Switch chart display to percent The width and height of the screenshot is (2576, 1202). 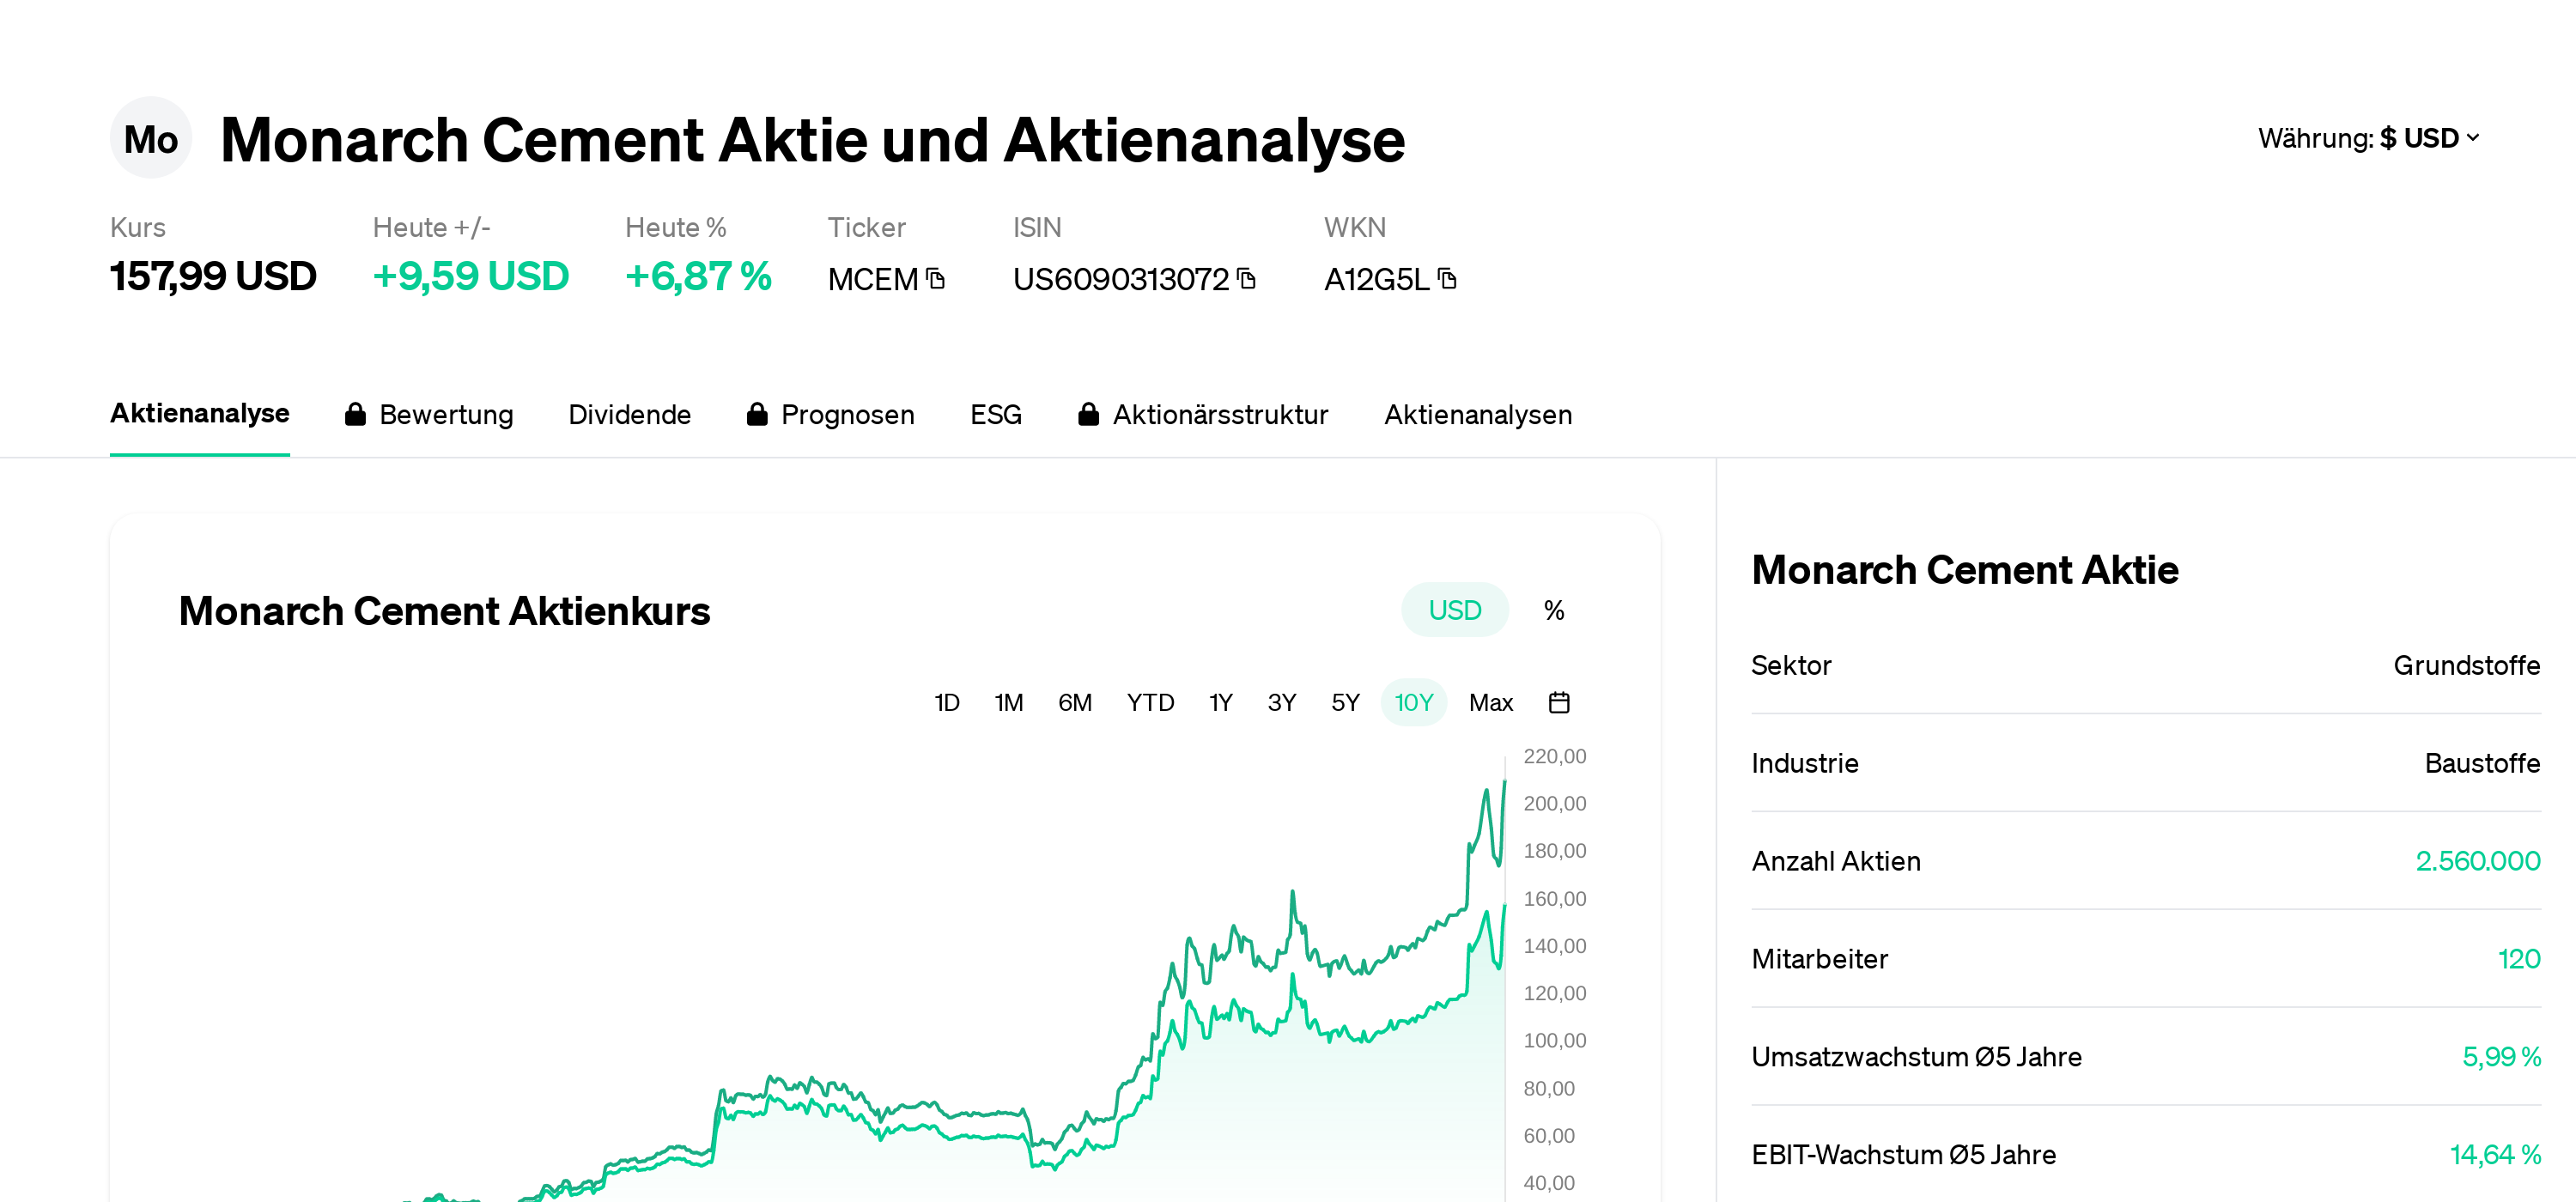(x=1553, y=610)
